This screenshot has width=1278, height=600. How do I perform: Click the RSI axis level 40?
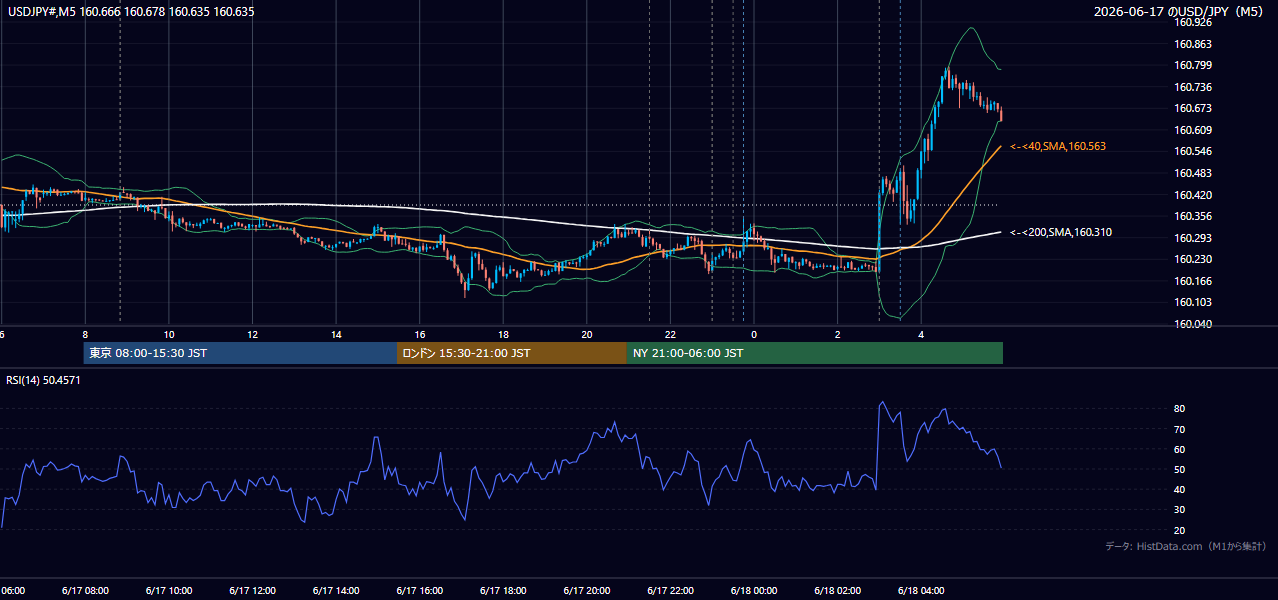(1180, 489)
